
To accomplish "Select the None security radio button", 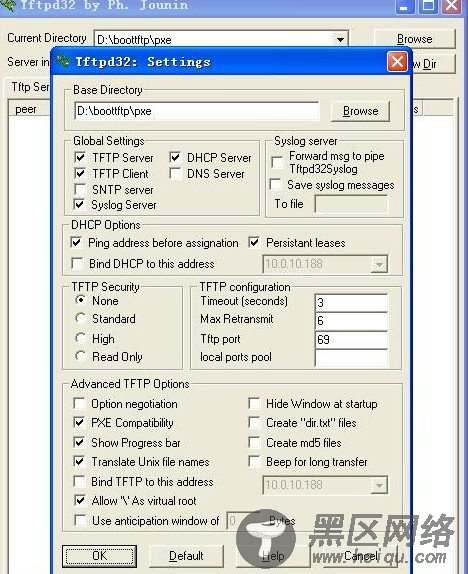I will click(81, 300).
